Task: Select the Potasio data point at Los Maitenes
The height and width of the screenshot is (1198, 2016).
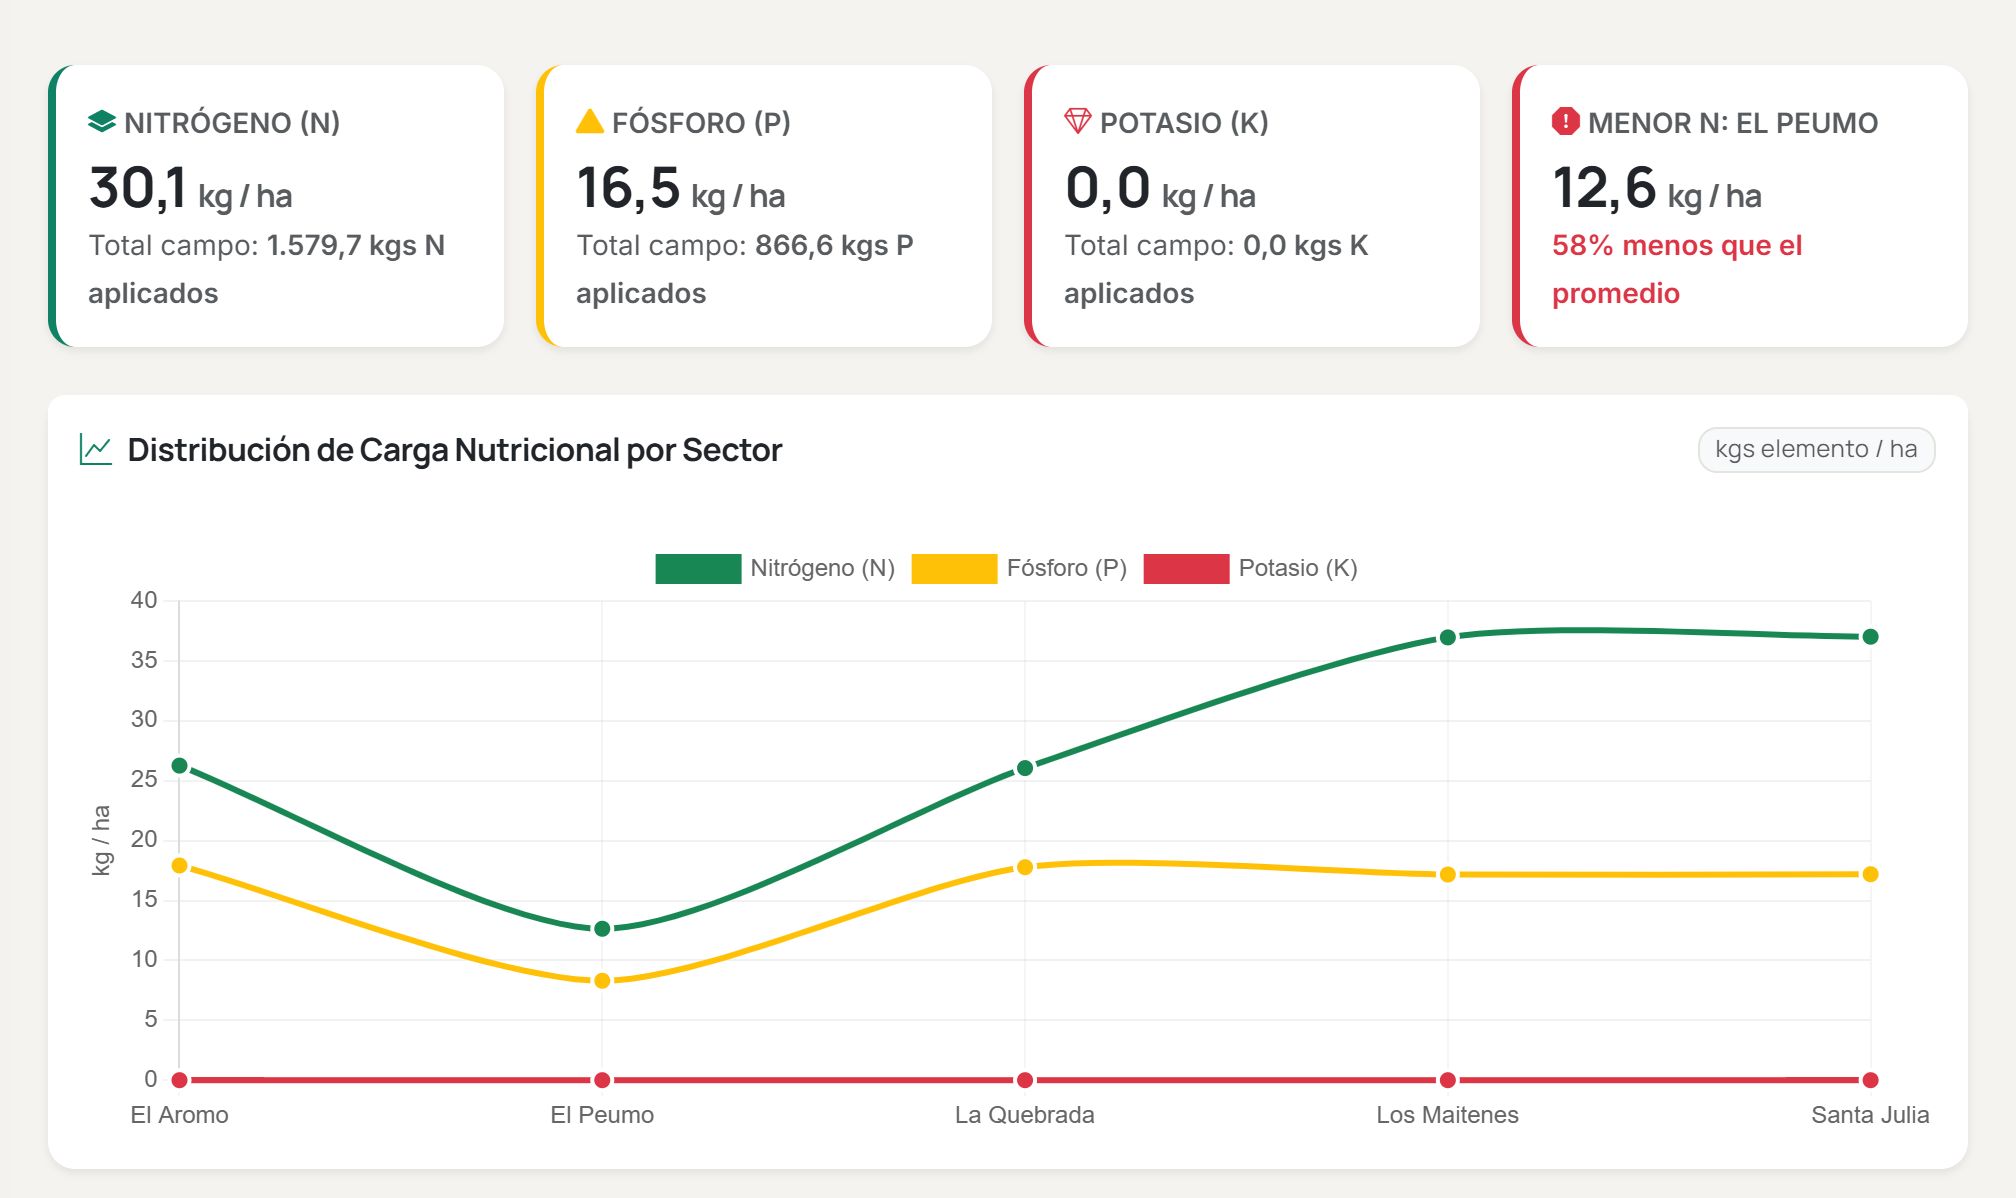Action: click(x=1447, y=1080)
